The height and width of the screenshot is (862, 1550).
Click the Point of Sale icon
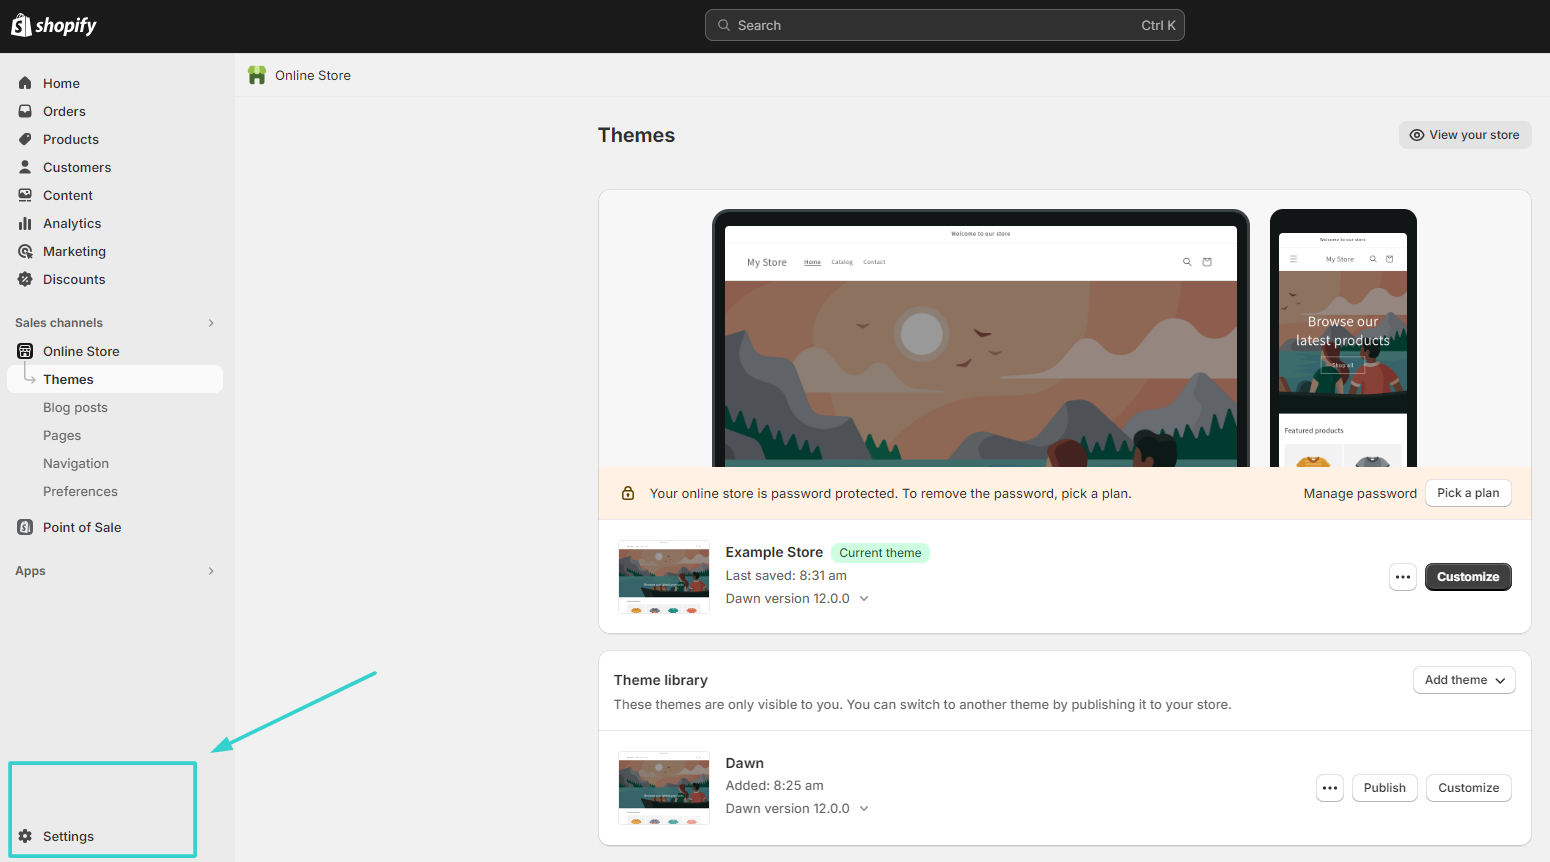(25, 527)
